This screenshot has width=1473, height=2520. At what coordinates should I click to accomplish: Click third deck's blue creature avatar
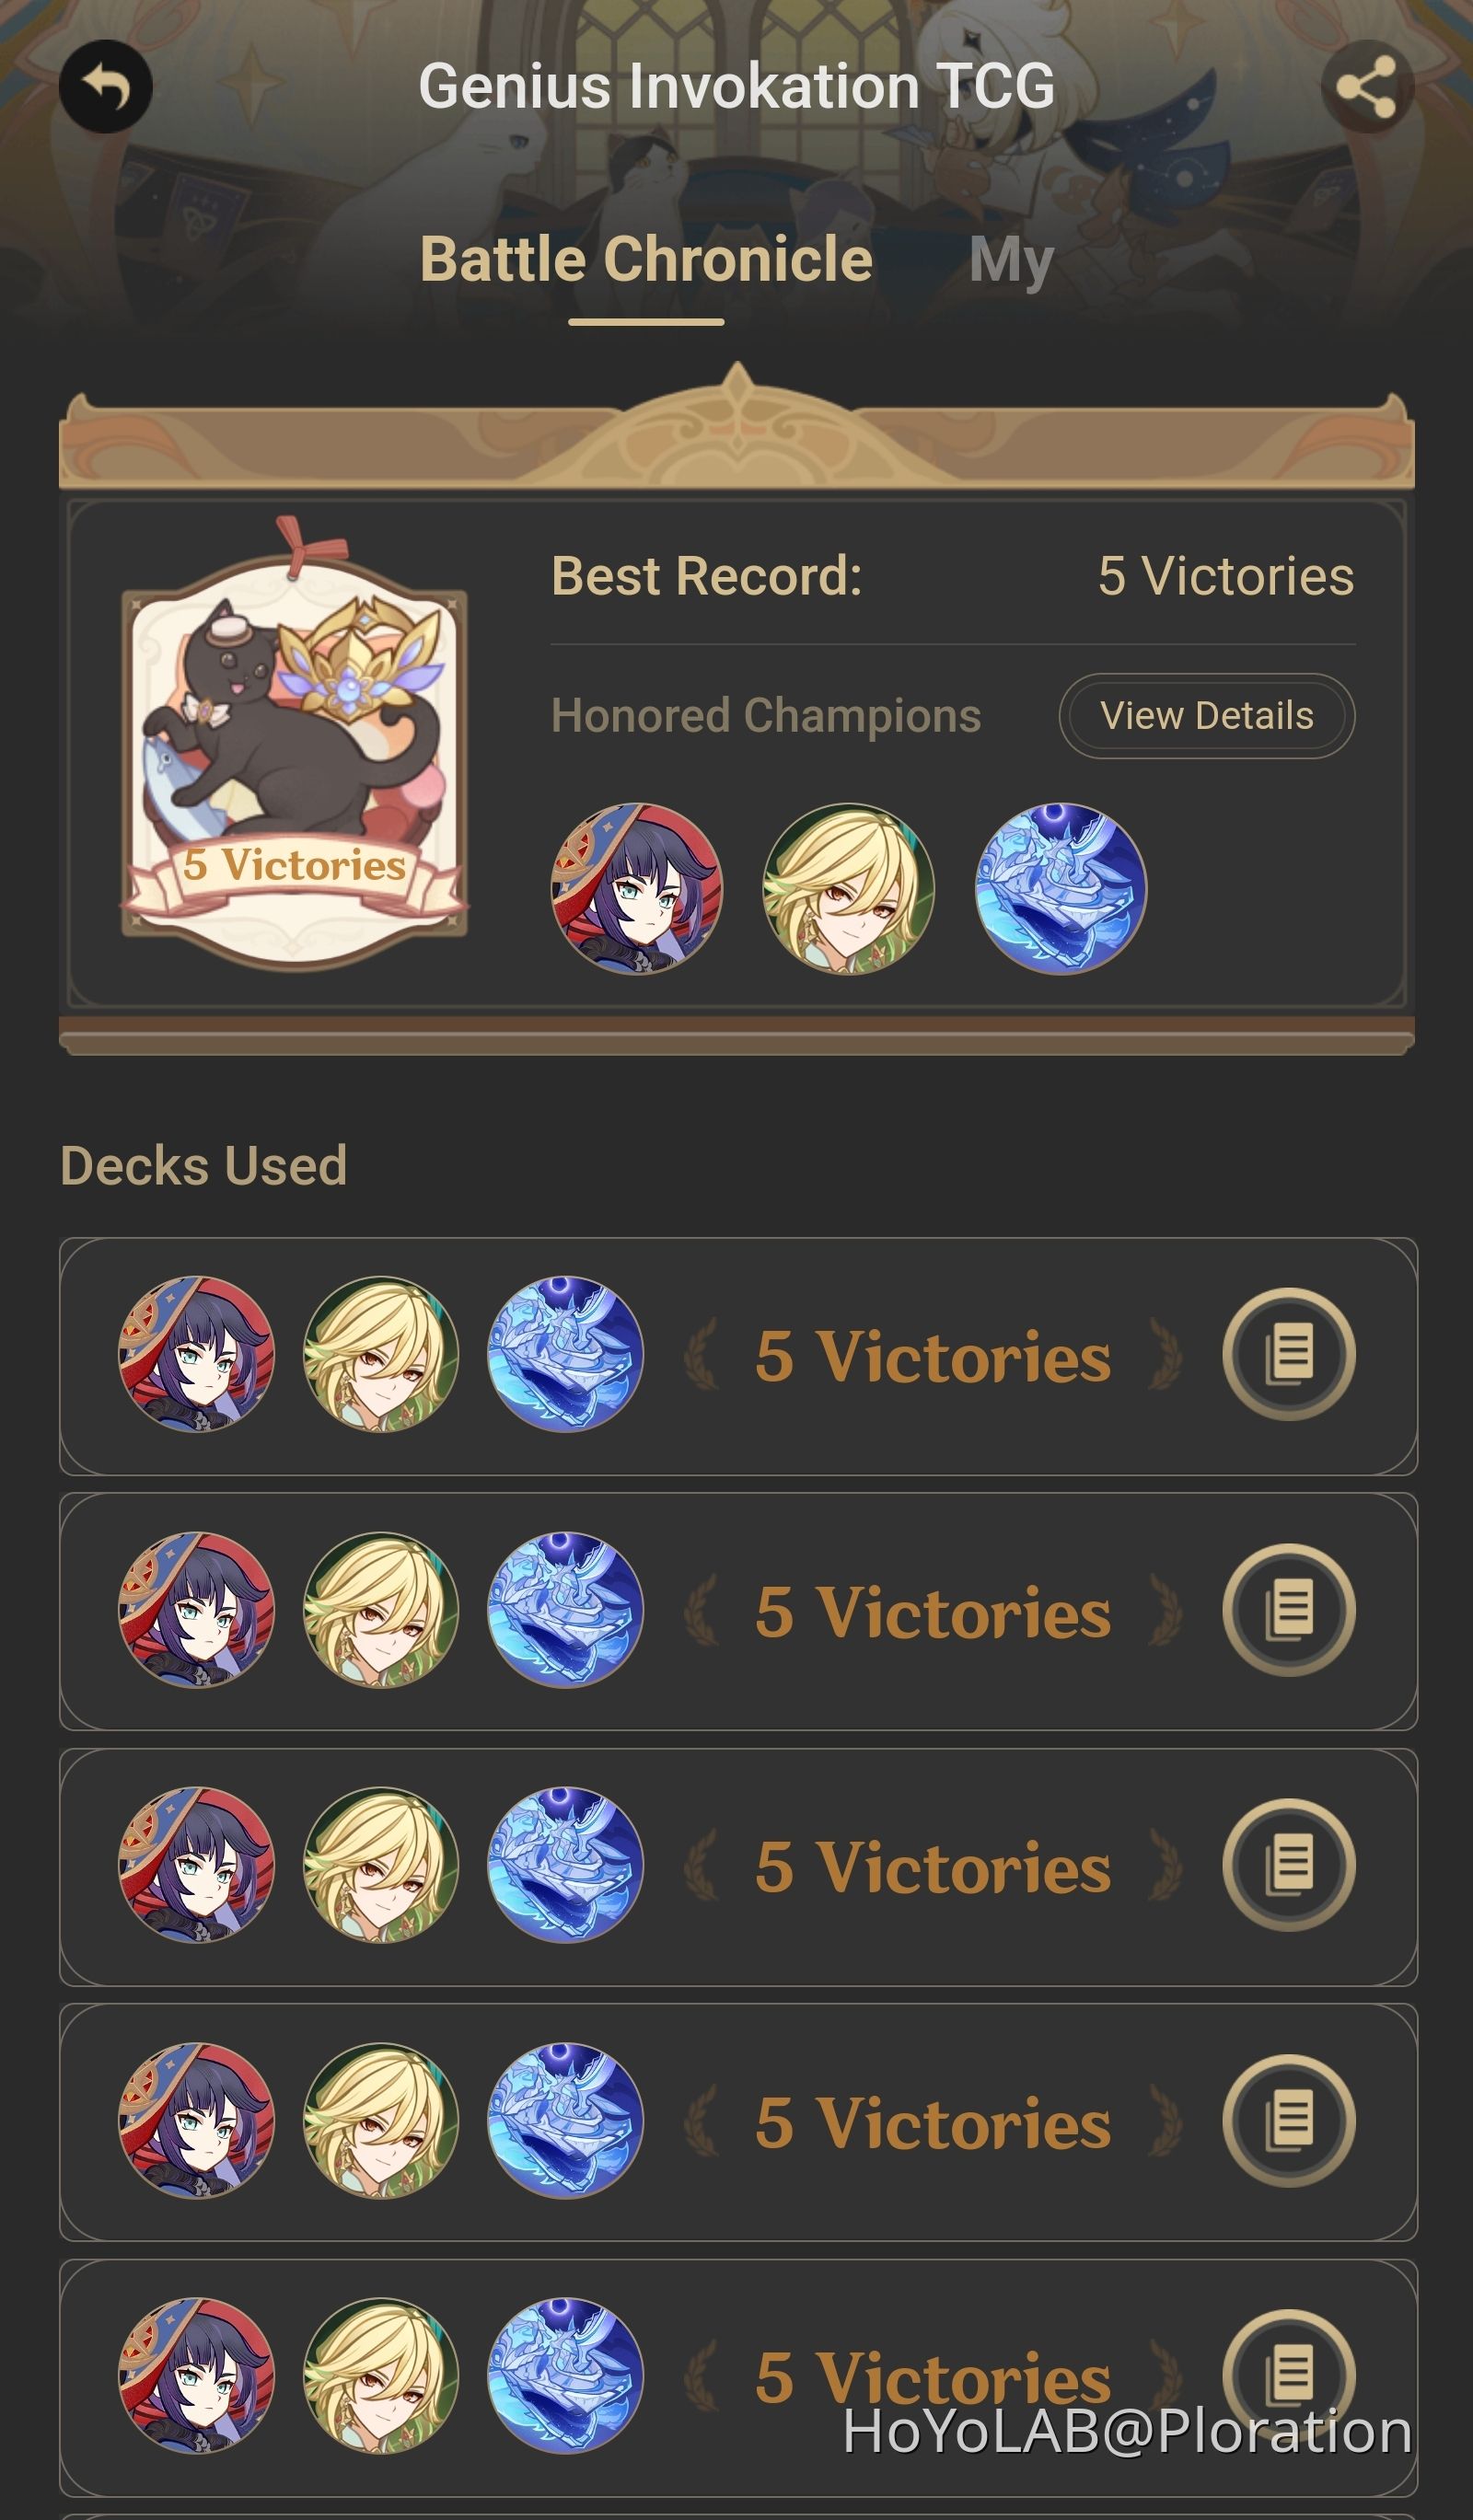click(565, 1865)
